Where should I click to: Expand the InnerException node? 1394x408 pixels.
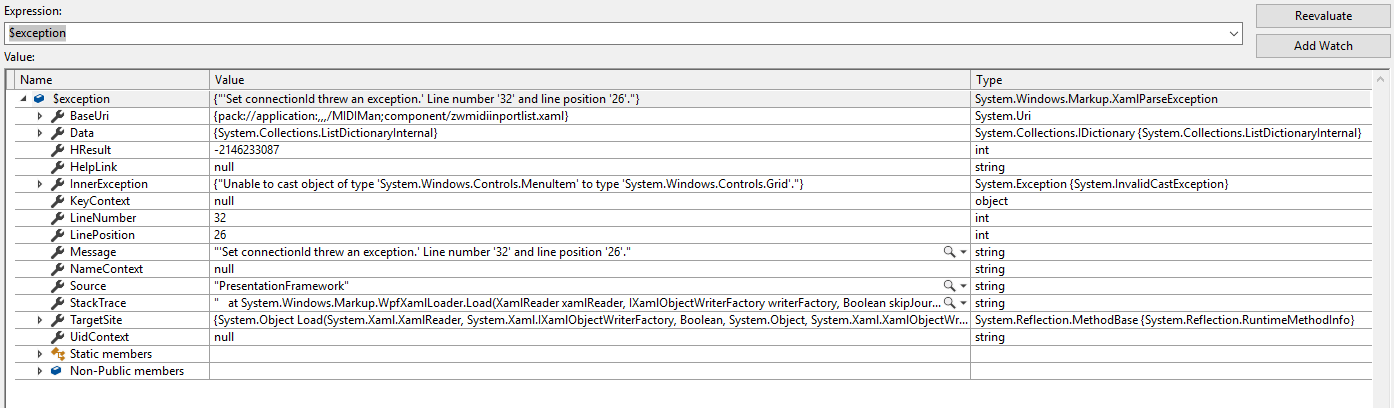pos(40,184)
